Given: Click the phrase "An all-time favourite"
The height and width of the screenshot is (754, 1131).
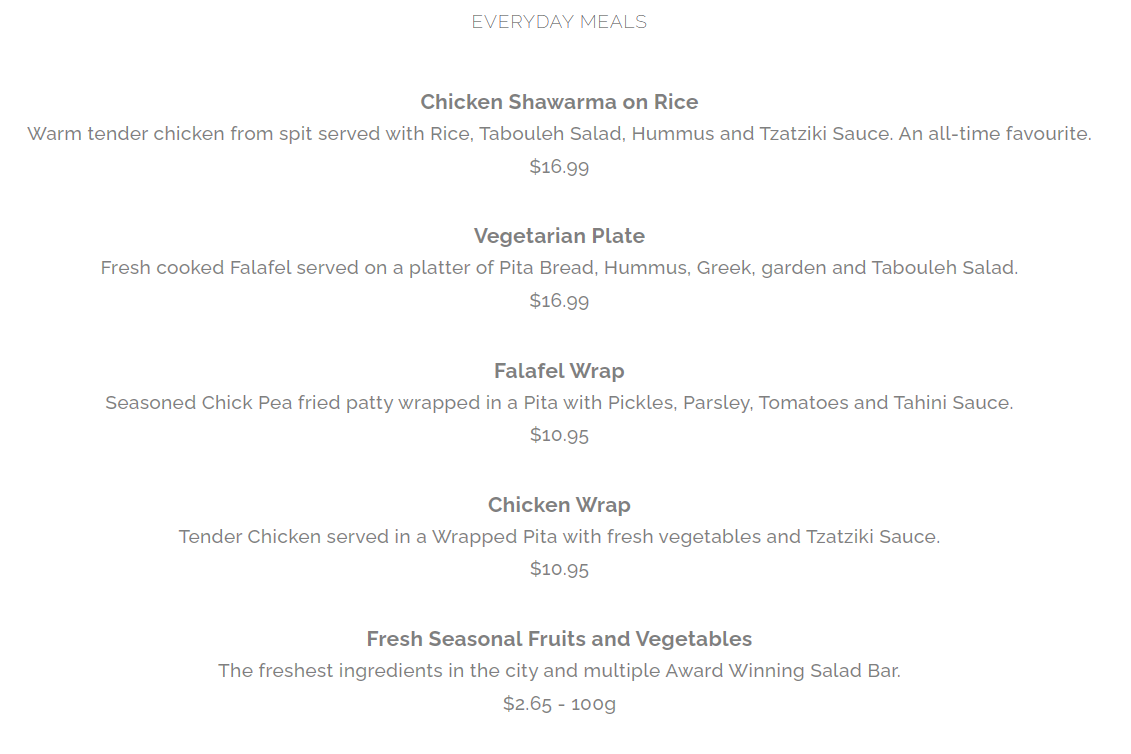Looking at the screenshot, I should 994,134.
